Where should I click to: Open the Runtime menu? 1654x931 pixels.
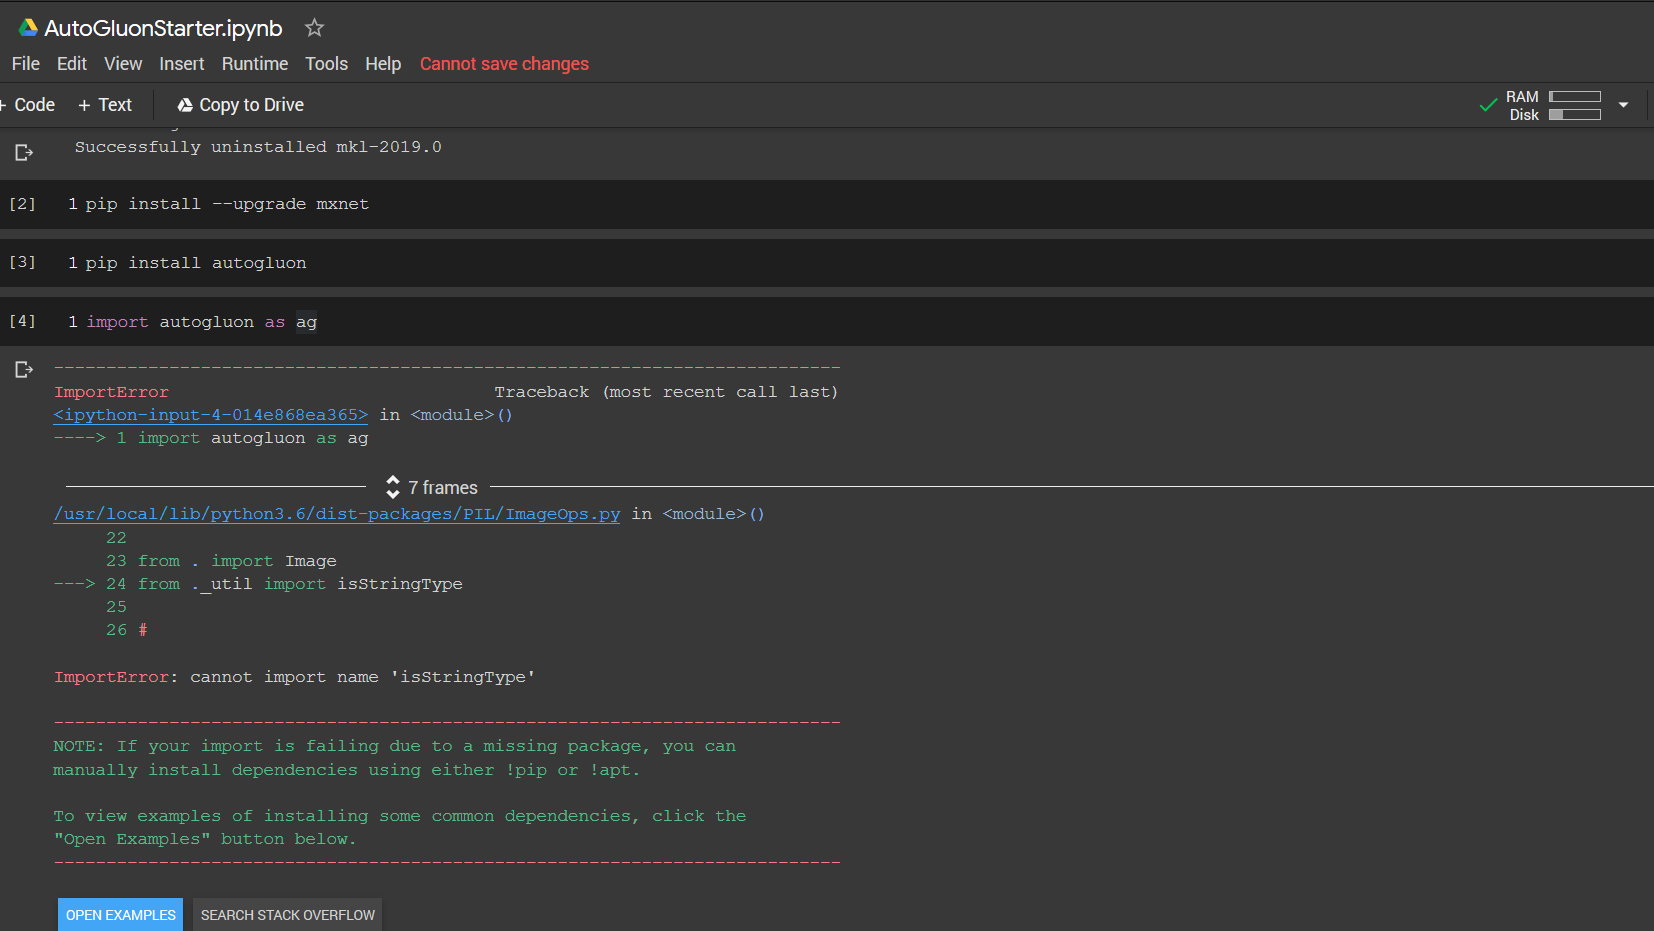[x=255, y=64]
